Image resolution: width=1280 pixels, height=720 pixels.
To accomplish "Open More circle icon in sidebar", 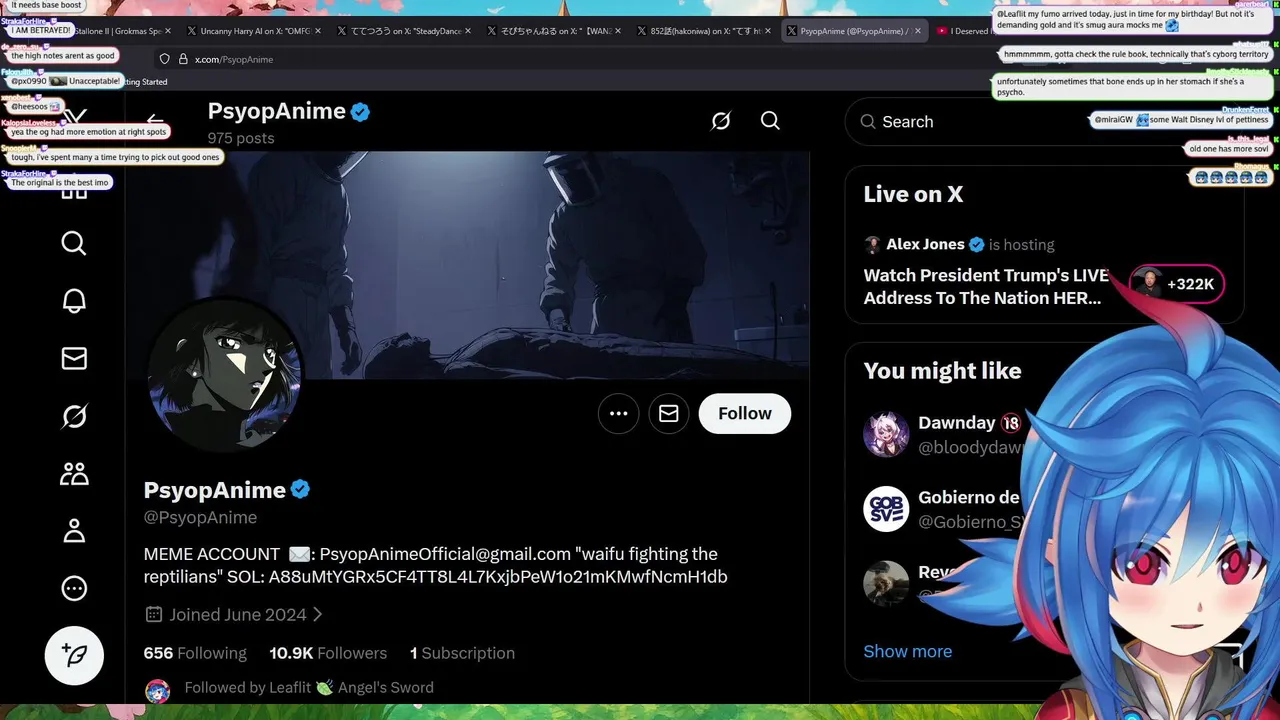I will click(74, 588).
